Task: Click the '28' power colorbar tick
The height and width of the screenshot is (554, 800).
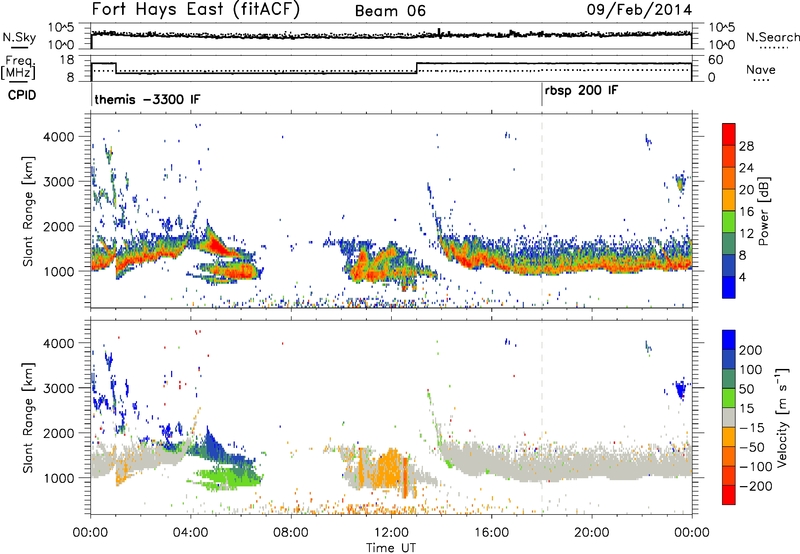Action: pos(746,146)
